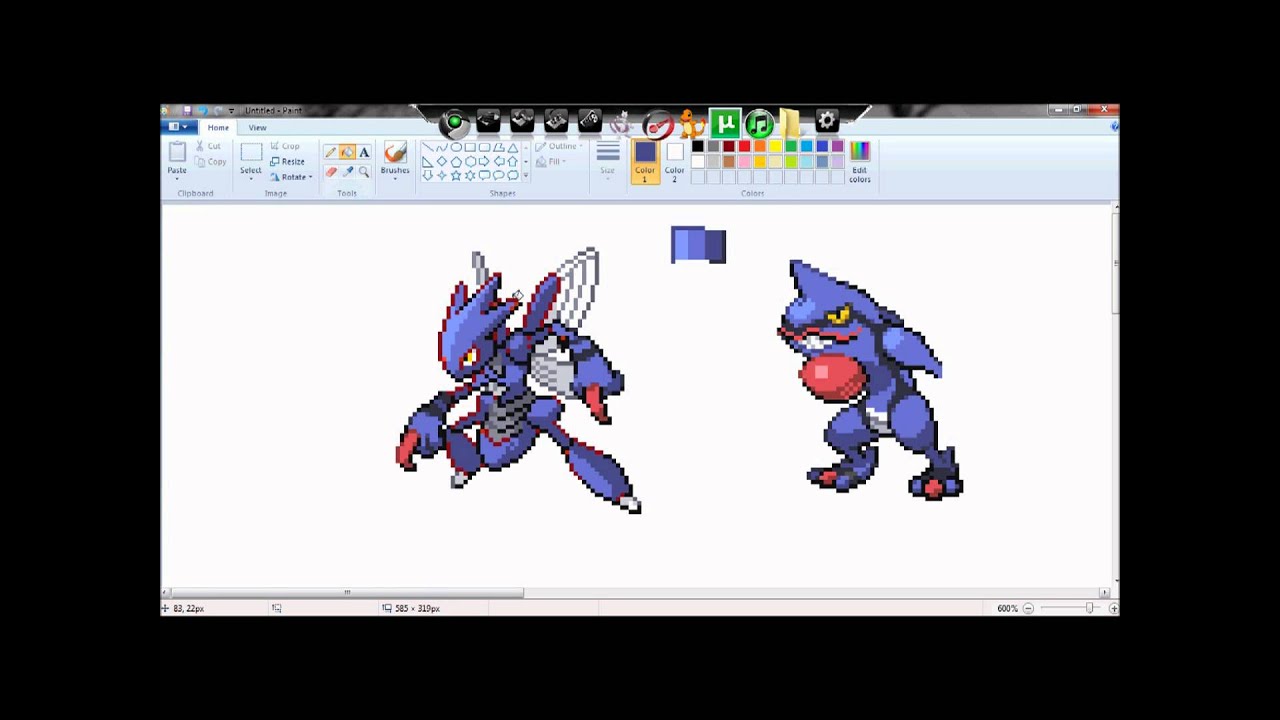
Task: Choose the Oval shape
Action: click(x=456, y=147)
